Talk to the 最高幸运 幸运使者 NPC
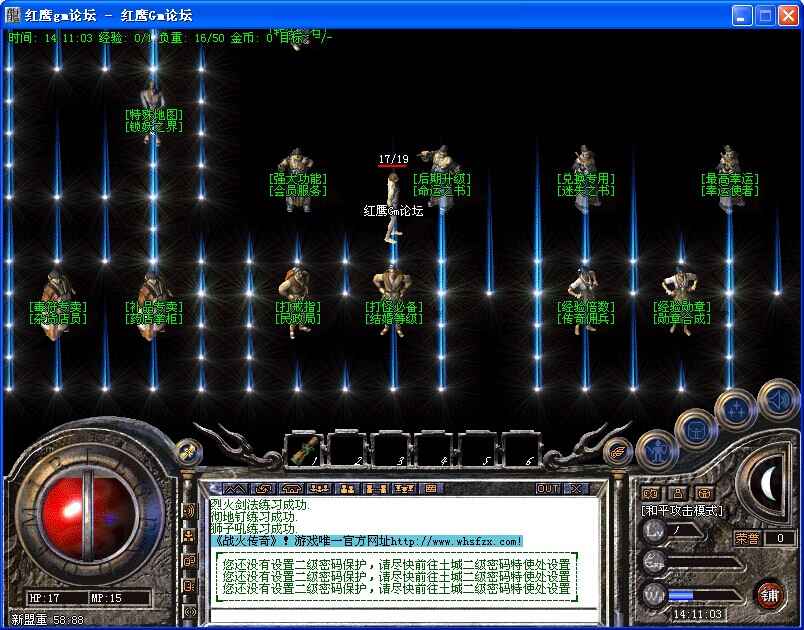Image resolution: width=804 pixels, height=630 pixels. pyautogui.click(x=729, y=178)
